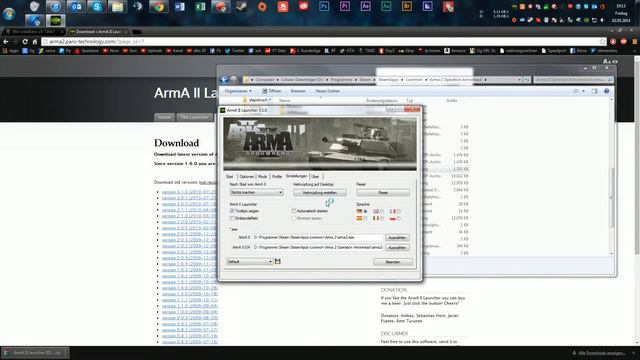Viewport: 640px width, 360px height.
Task: Launch Adobe Premiere Pro from the taskbar
Action: [x=345, y=7]
